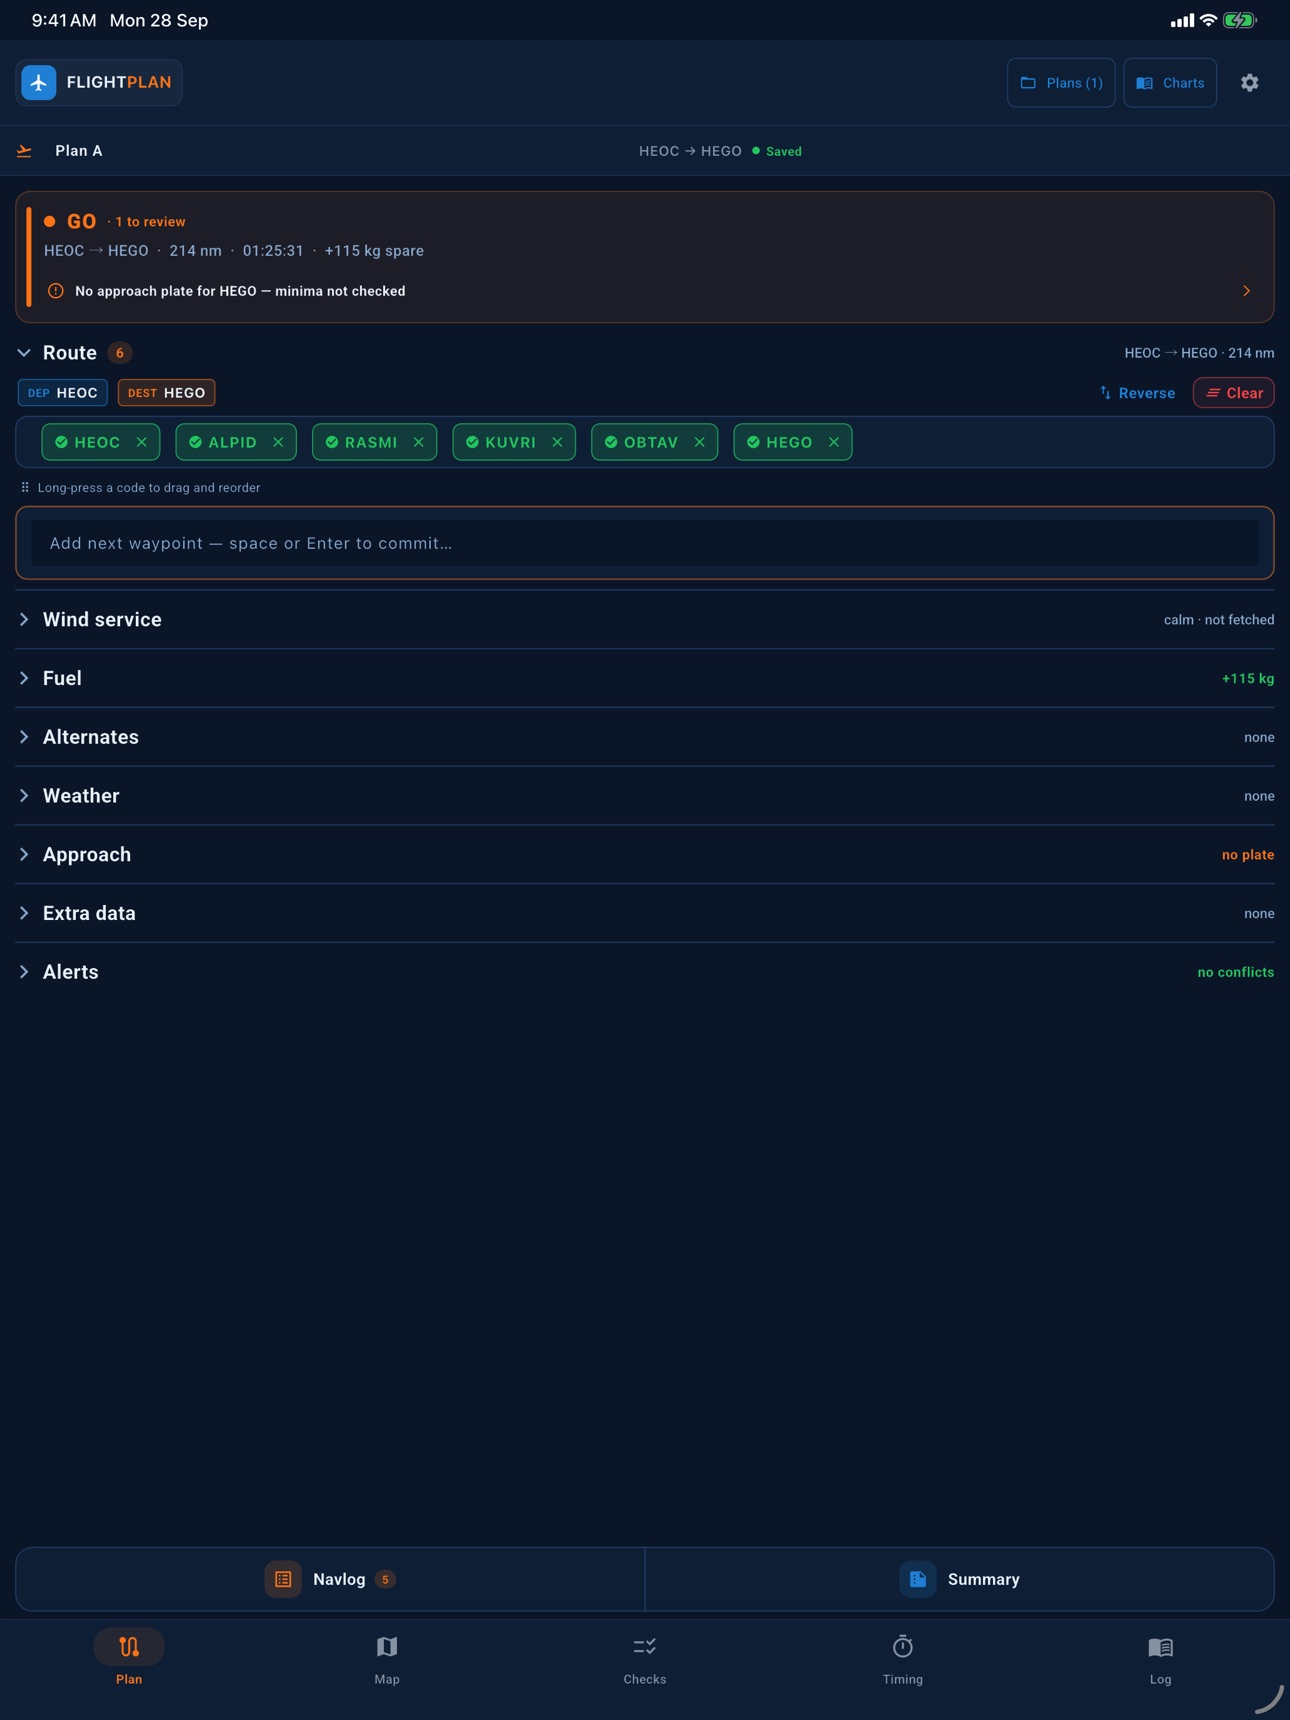Open the Charts button
Viewport: 1290px width, 1720px height.
click(x=1170, y=83)
